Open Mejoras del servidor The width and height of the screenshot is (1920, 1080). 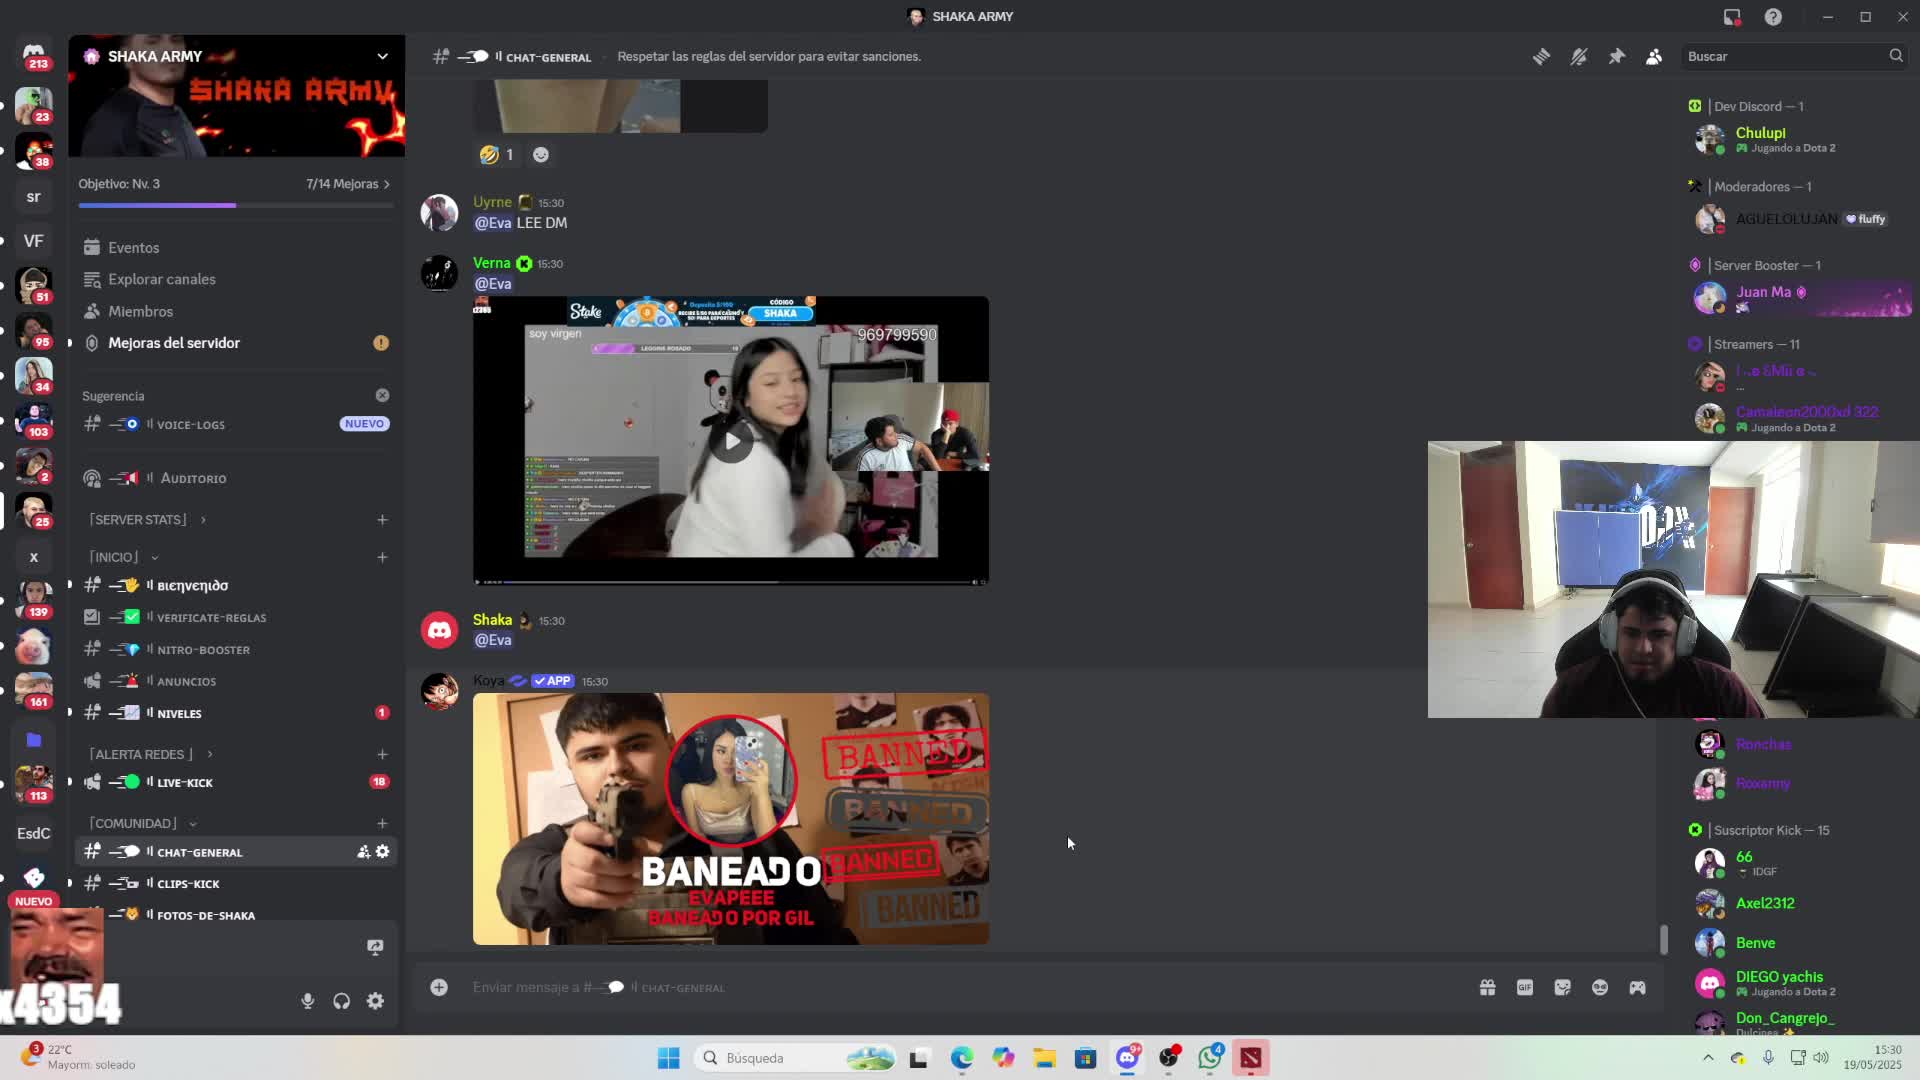point(236,343)
